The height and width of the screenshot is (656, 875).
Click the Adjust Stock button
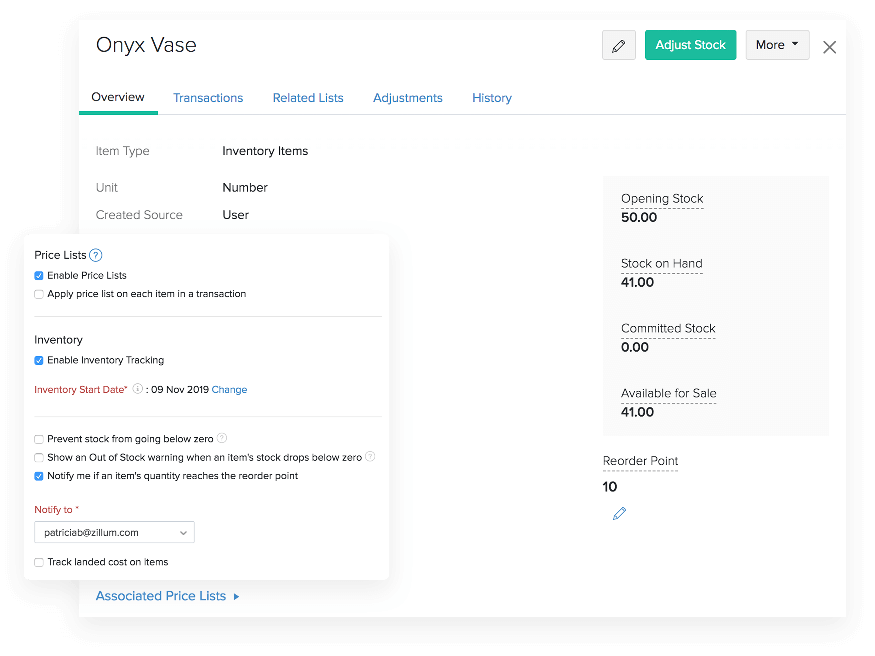click(x=690, y=45)
